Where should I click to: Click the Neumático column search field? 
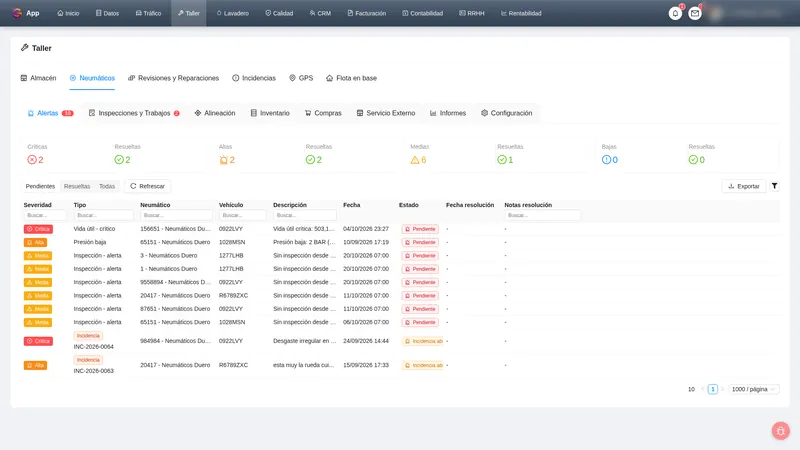[176, 215]
